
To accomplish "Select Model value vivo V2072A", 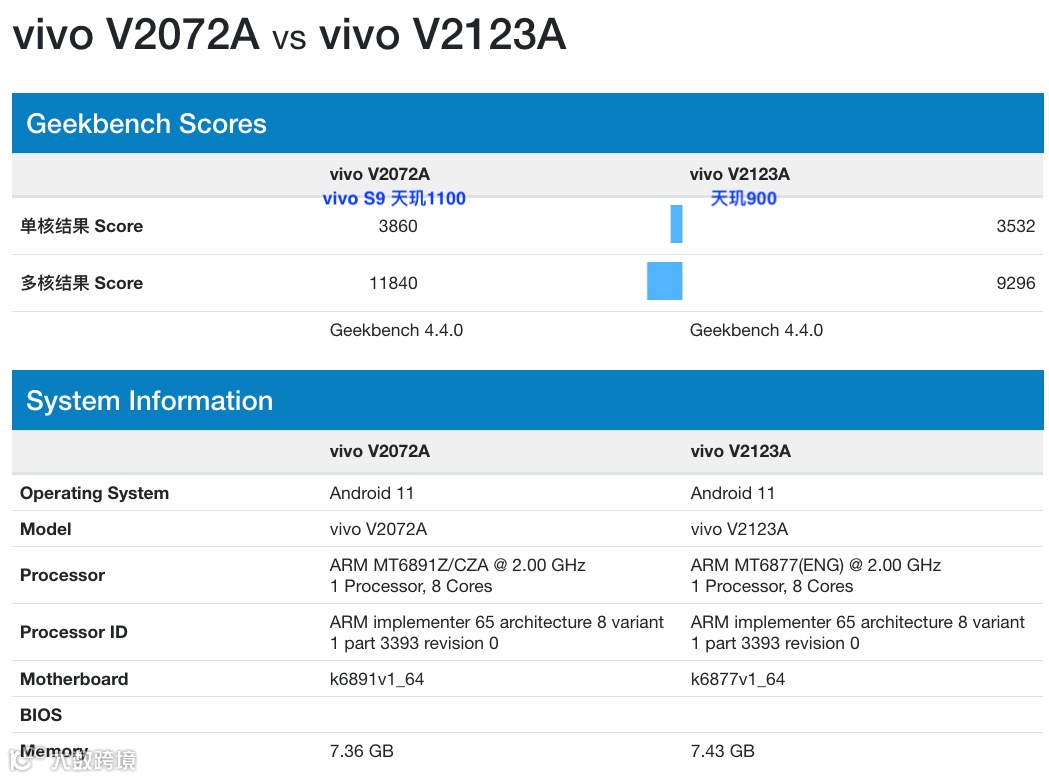I will click(x=378, y=529).
